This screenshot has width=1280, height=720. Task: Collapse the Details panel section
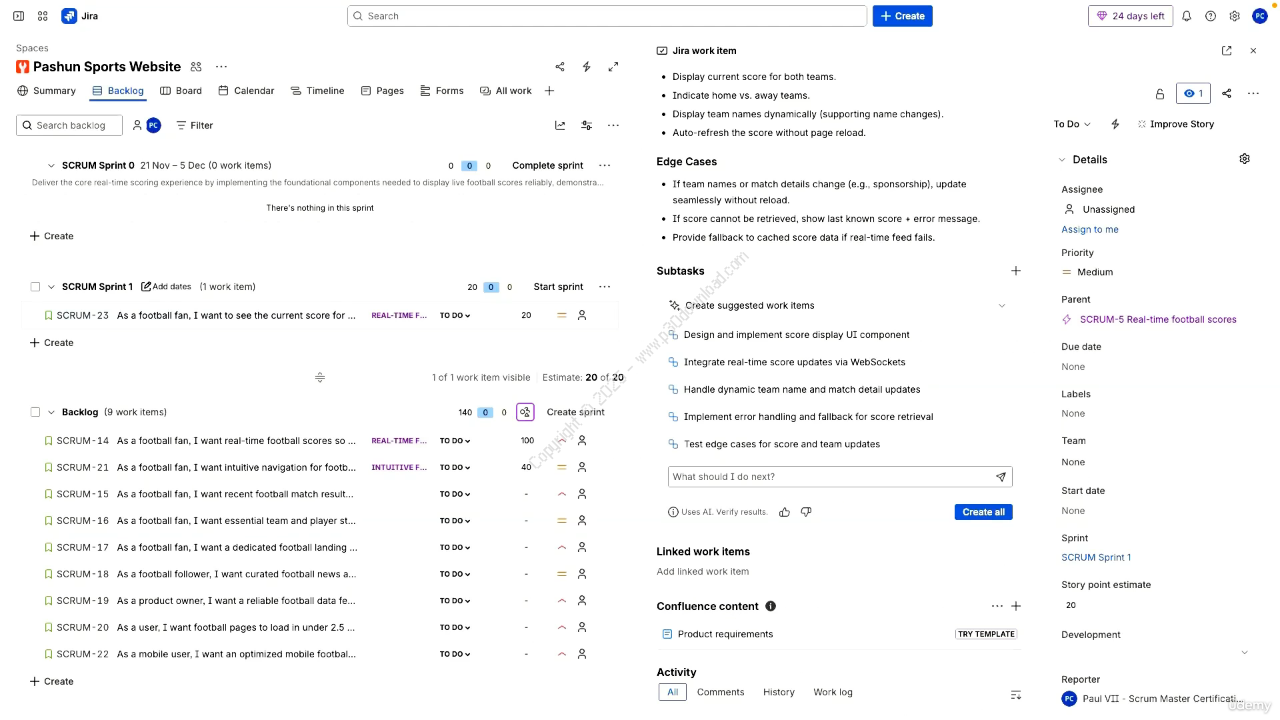click(1063, 160)
